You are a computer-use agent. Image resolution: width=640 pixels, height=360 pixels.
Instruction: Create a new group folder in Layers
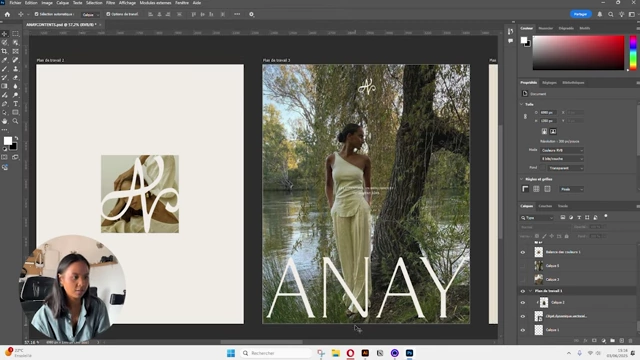(x=613, y=340)
